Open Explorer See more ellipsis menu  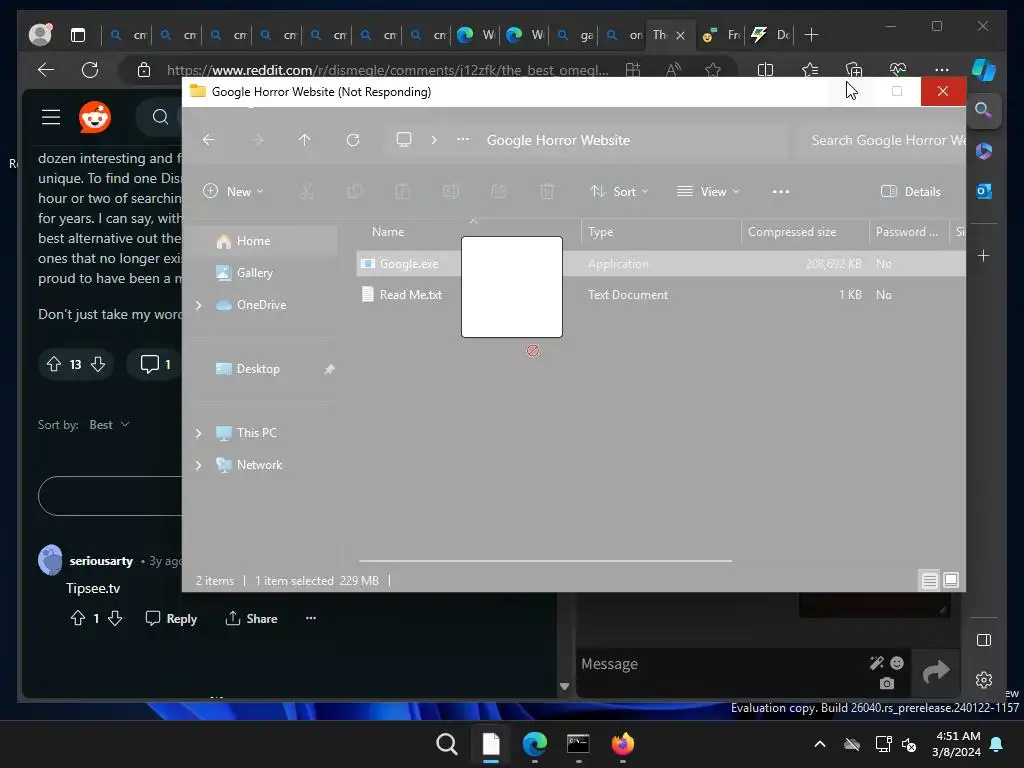pyautogui.click(x=780, y=191)
